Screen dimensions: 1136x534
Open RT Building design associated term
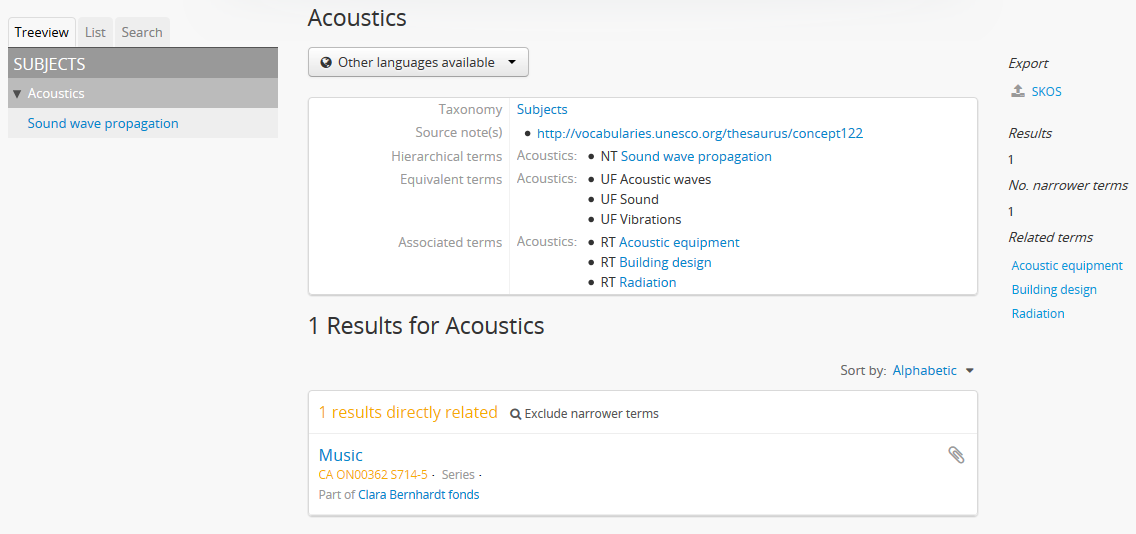[x=665, y=262]
